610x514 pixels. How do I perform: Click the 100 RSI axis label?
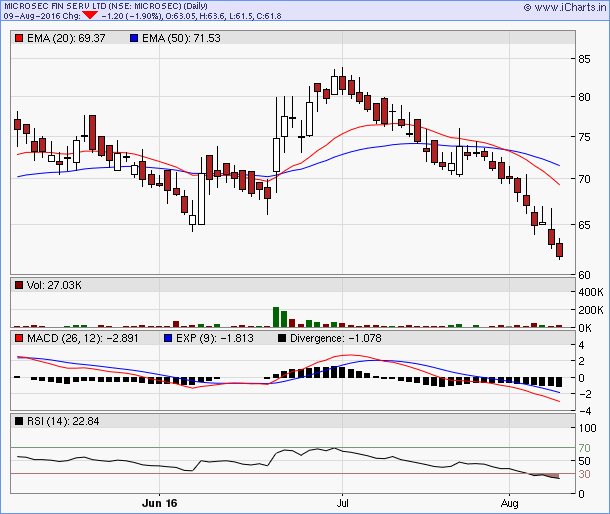pyautogui.click(x=587, y=428)
